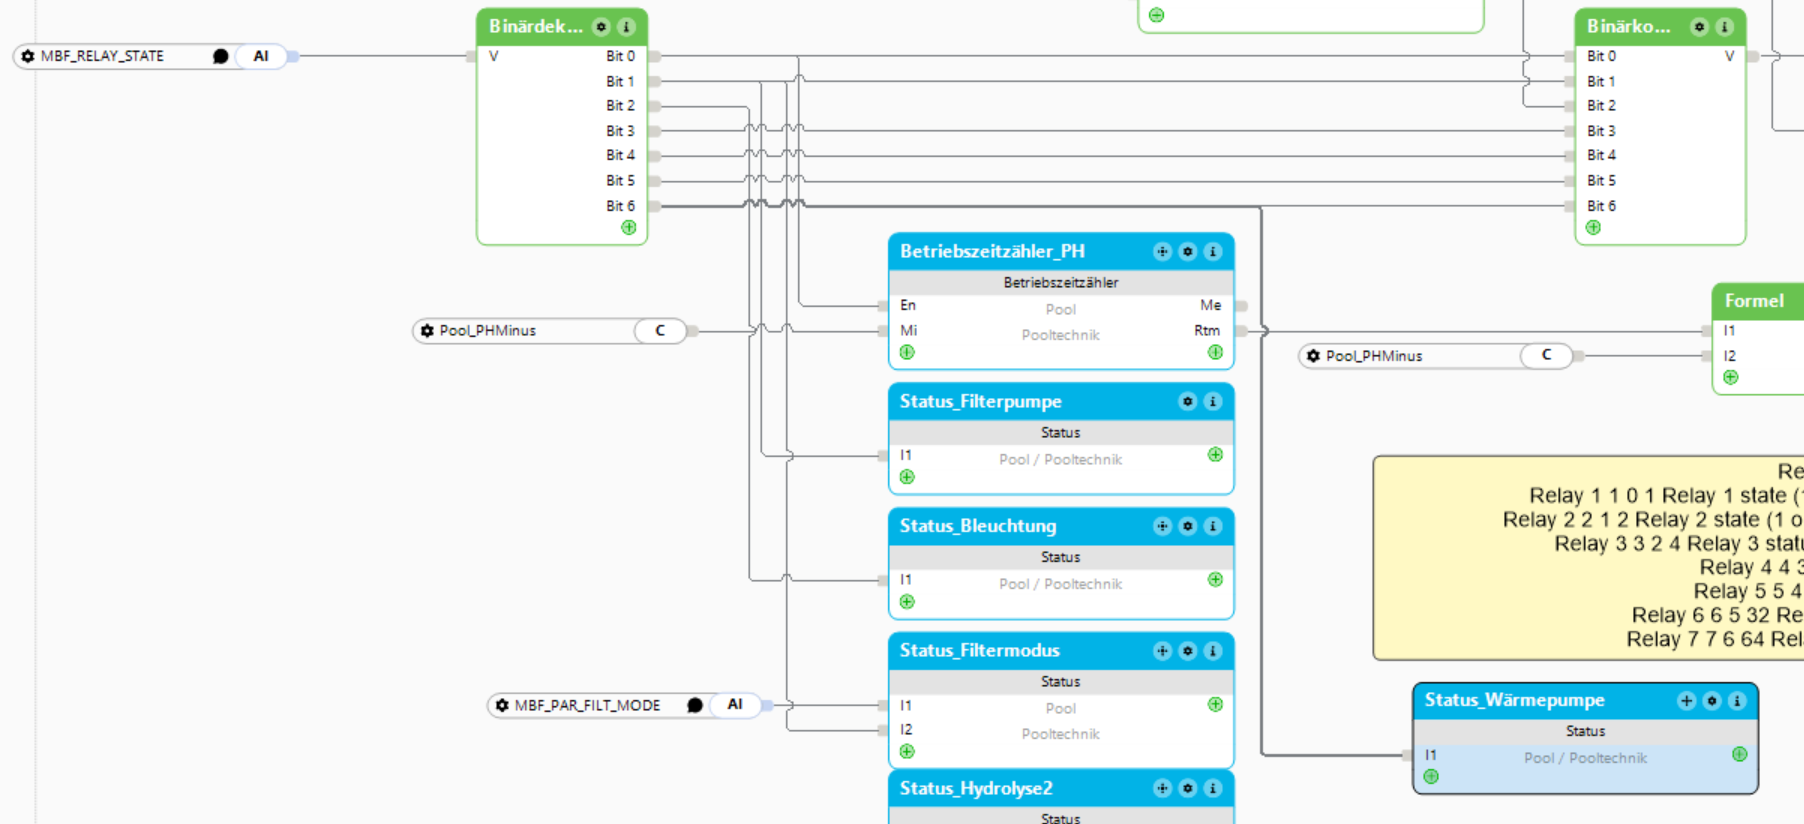Open the gear settings of Betriebszeitzähler_PH
Image resolution: width=1804 pixels, height=824 pixels.
coord(1188,252)
